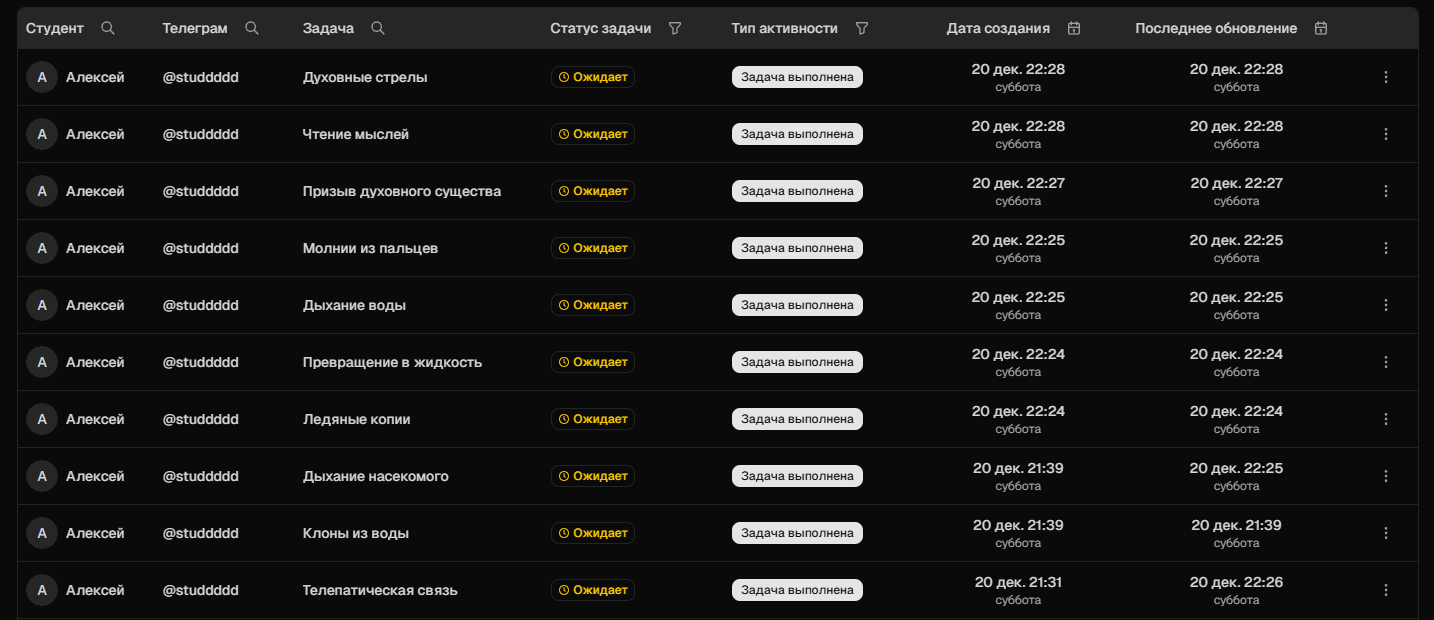This screenshot has height=620, width=1434.
Task: Click the @studdddd handle in Превращение в жидкость row
Action: [201, 362]
